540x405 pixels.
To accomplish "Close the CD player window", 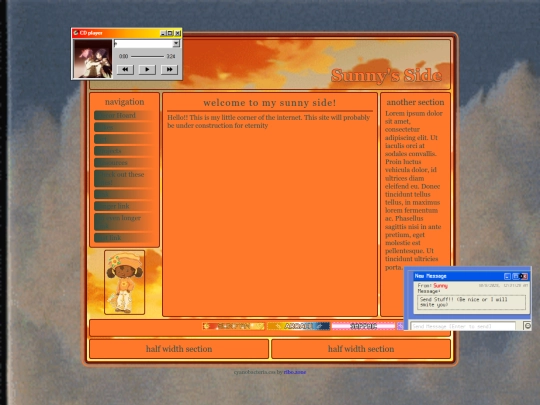I will 177,33.
